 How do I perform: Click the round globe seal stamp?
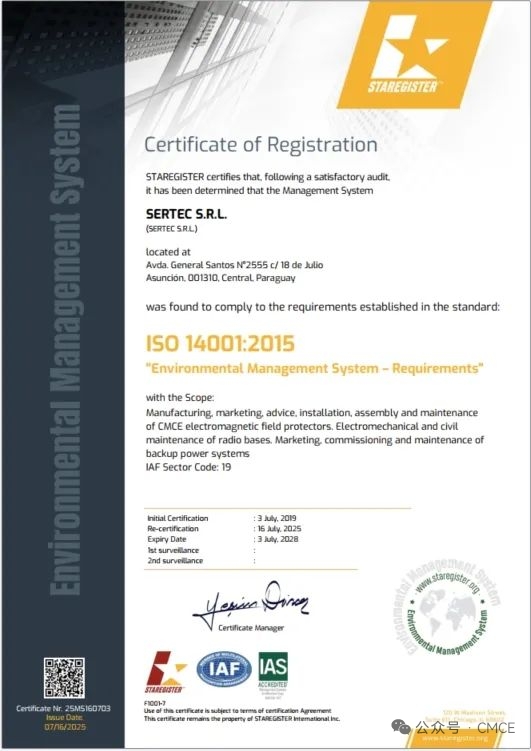tap(446, 608)
